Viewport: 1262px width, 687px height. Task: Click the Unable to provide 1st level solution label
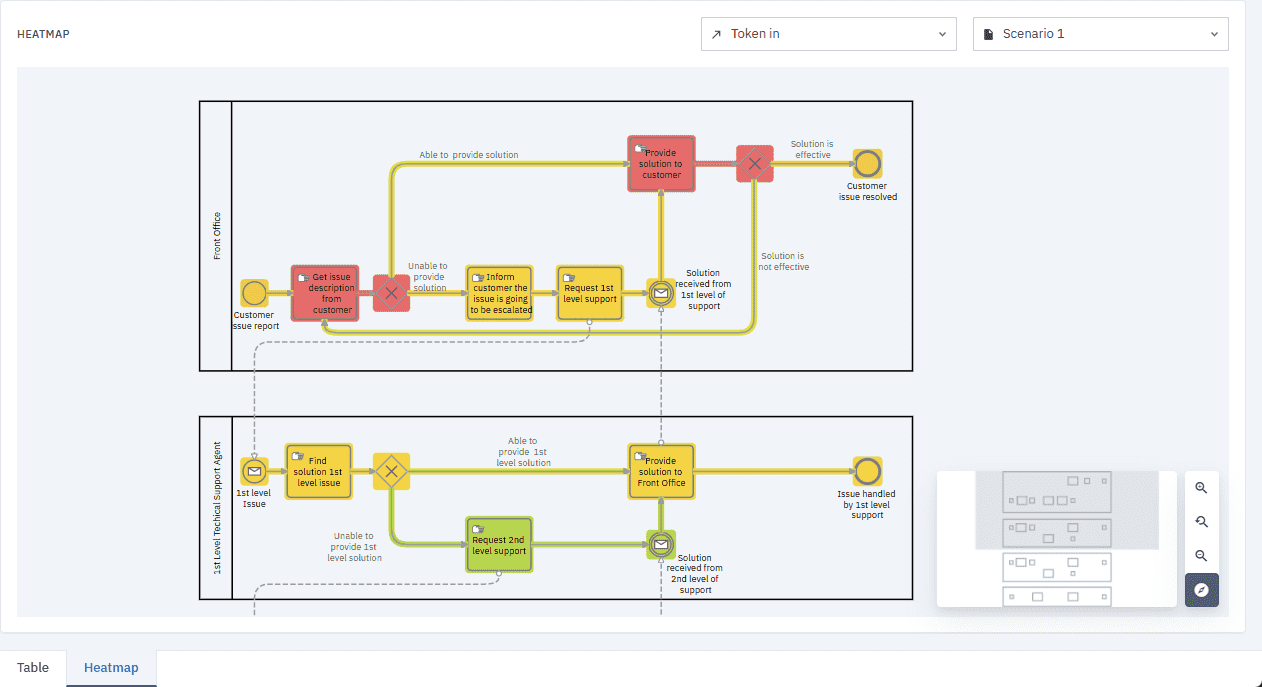(x=354, y=547)
